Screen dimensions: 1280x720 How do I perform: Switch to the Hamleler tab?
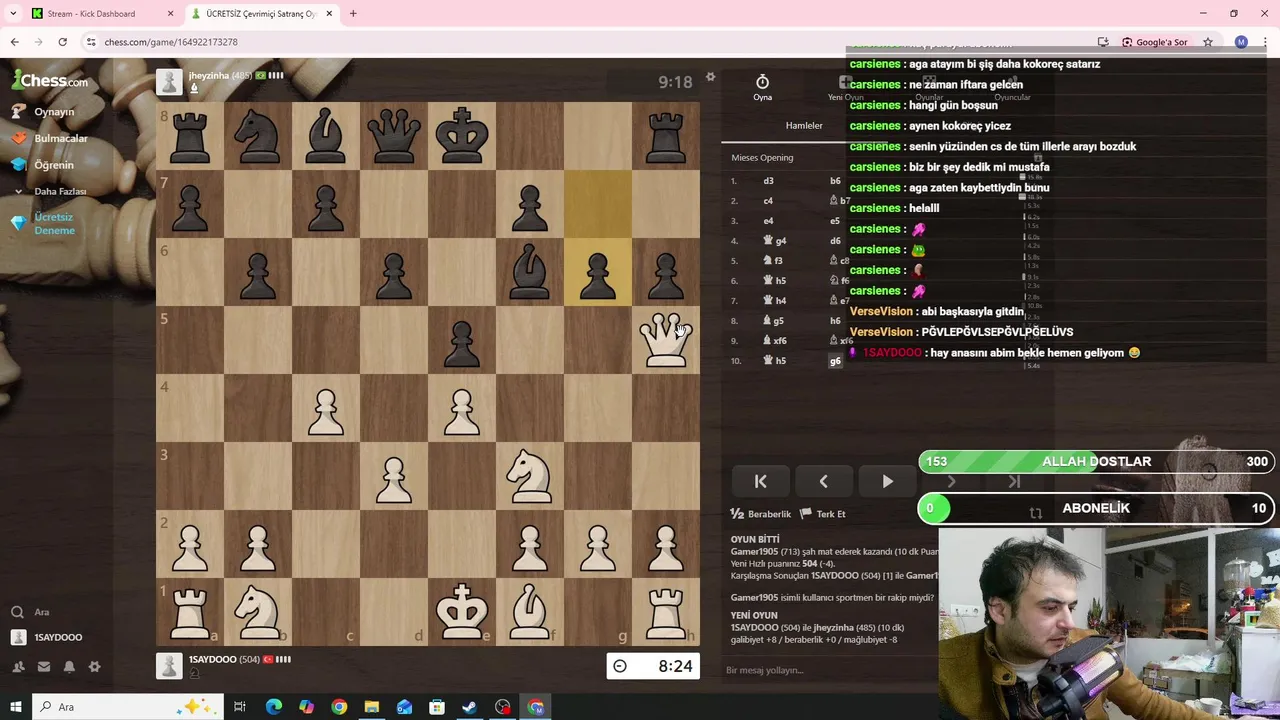(x=804, y=126)
